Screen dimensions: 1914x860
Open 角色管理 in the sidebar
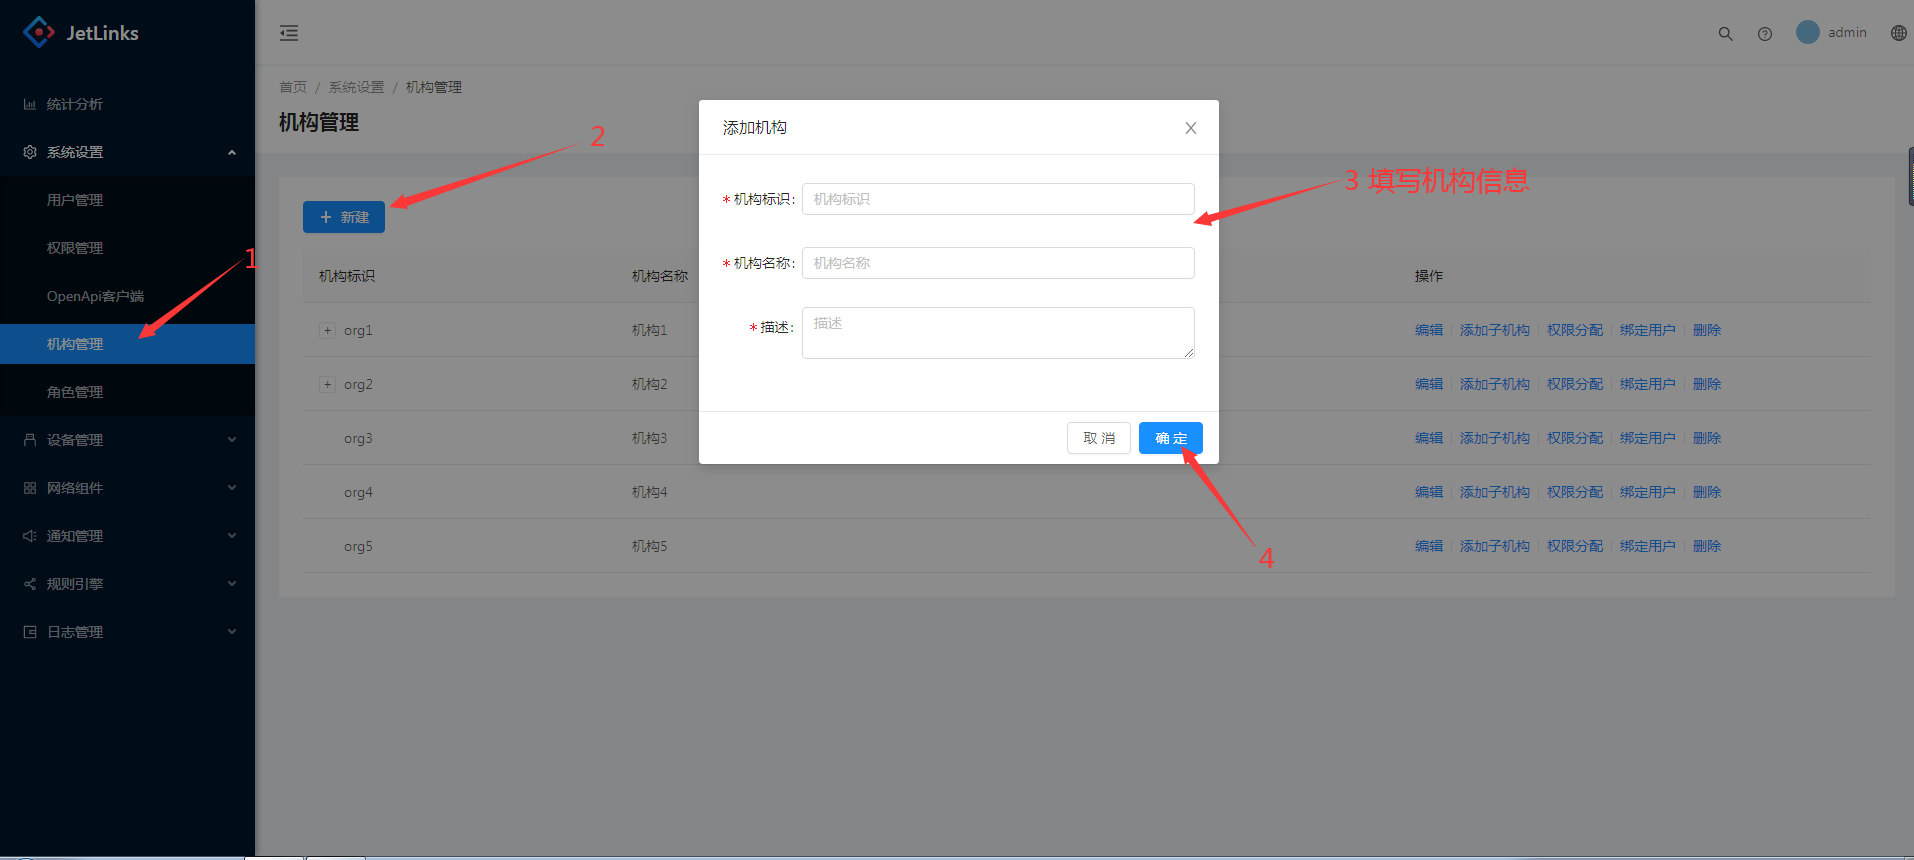[75, 392]
